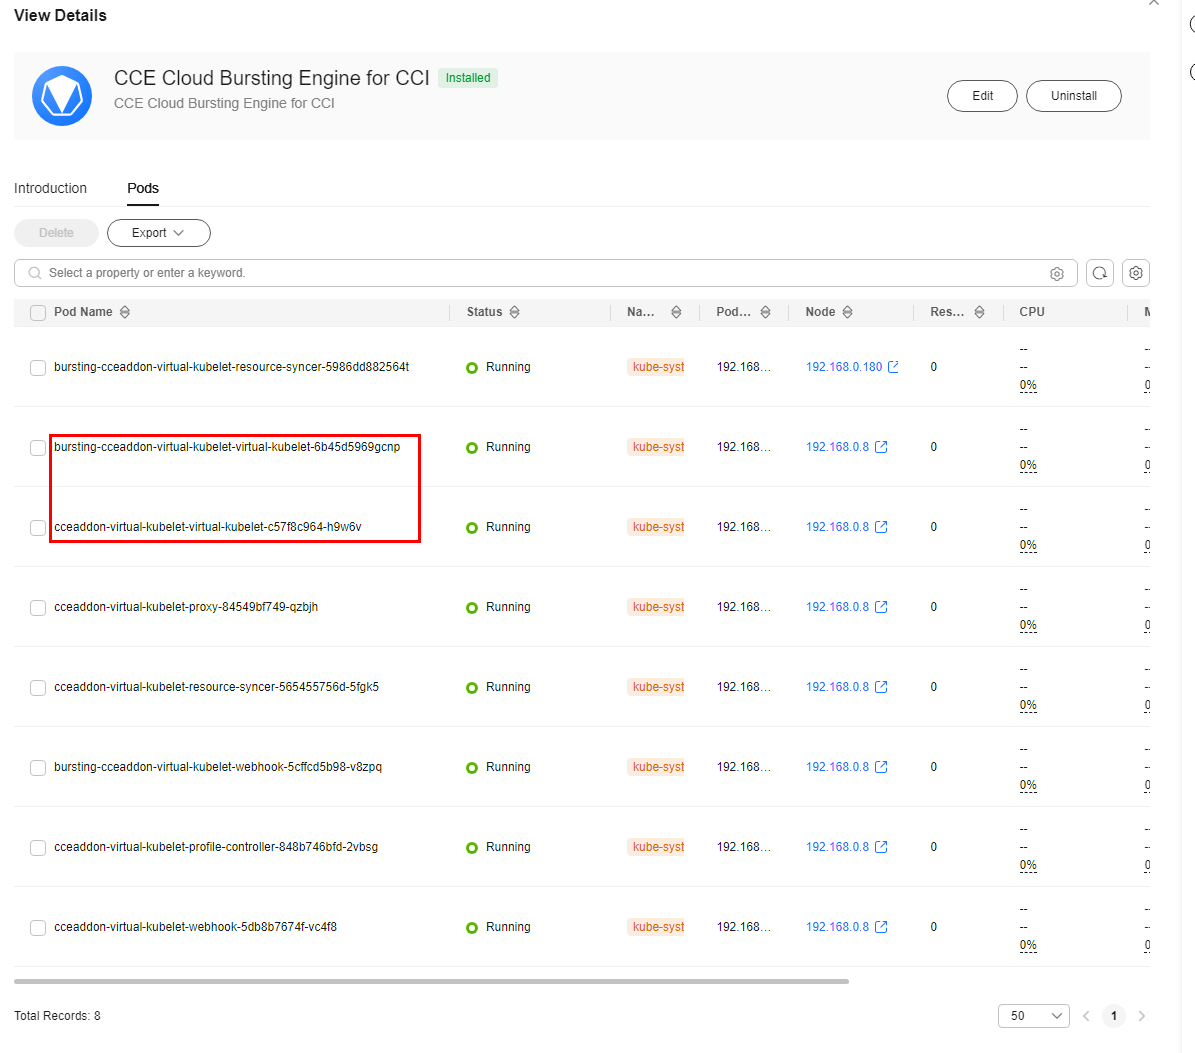This screenshot has width=1195, height=1053.
Task: Click pod name cceaddon-virtual-kubelet-webhook-5db8b7674f-vc4f8
Action: pos(195,927)
